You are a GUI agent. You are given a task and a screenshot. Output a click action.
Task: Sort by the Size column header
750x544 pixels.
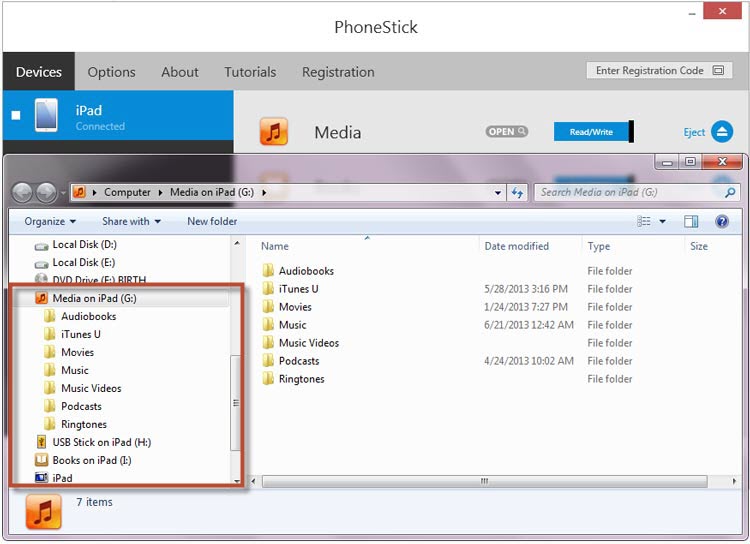tap(699, 246)
